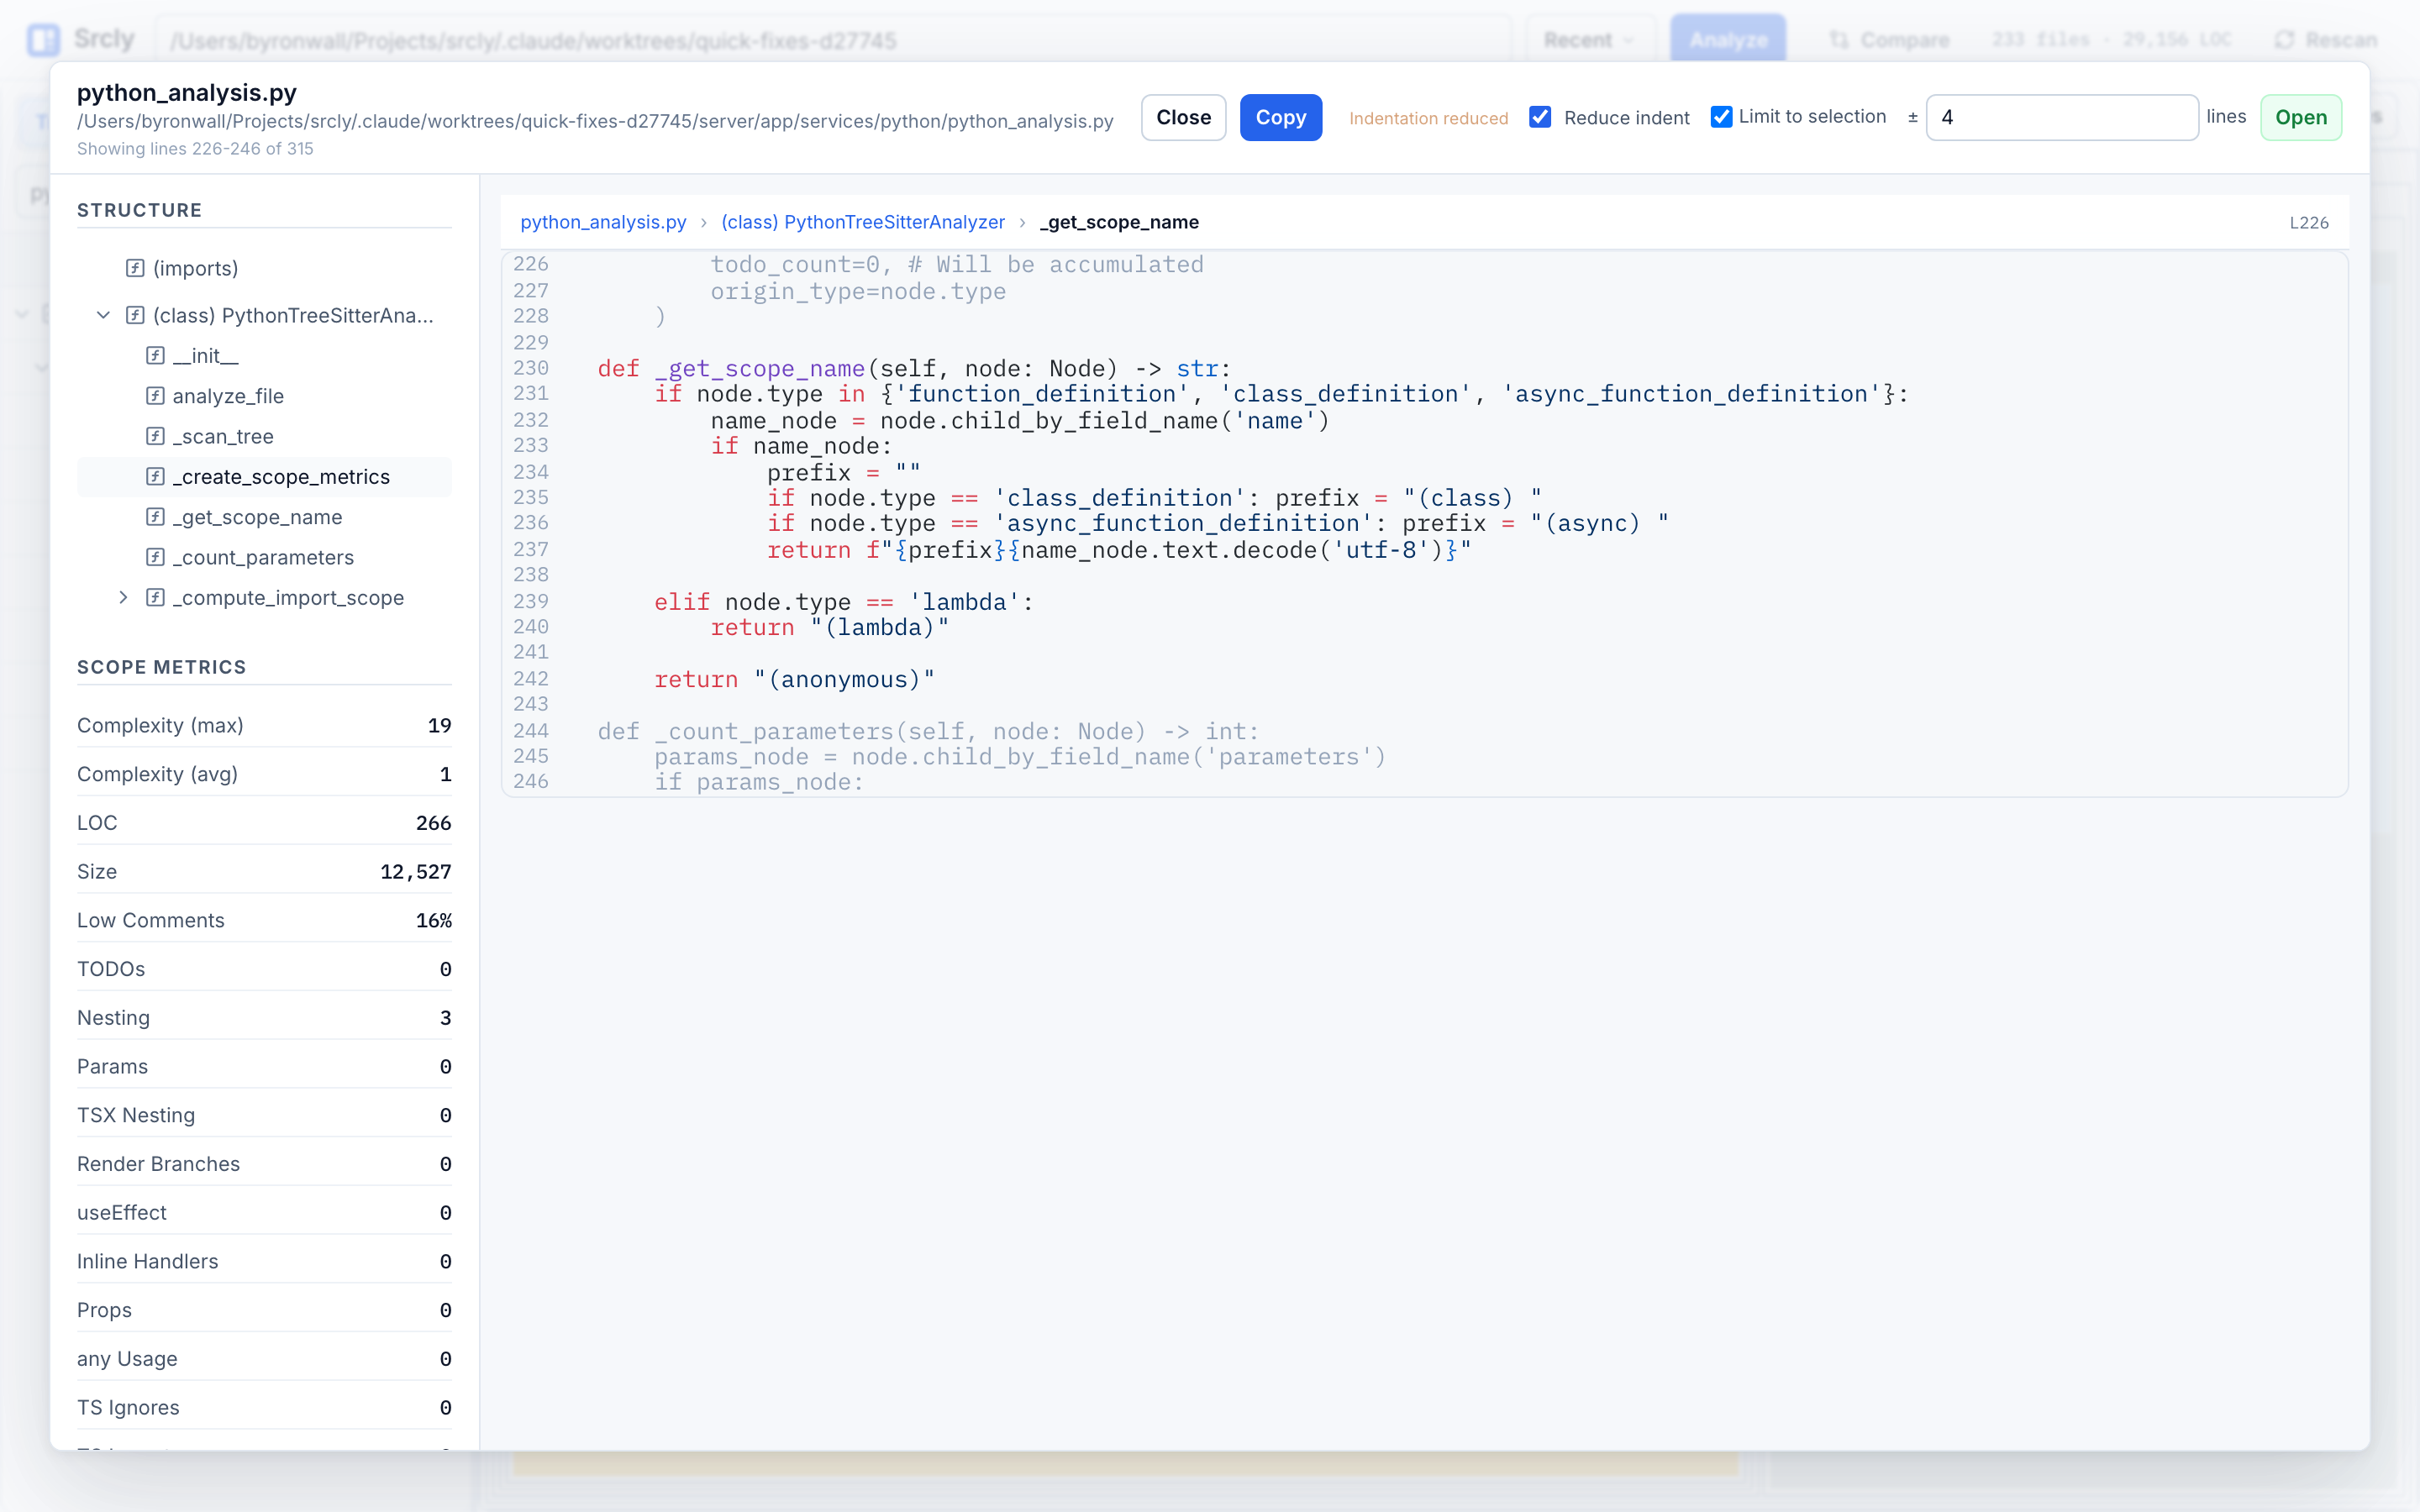Collapse the PythonTreeSitterAnalyzer class node

103,315
